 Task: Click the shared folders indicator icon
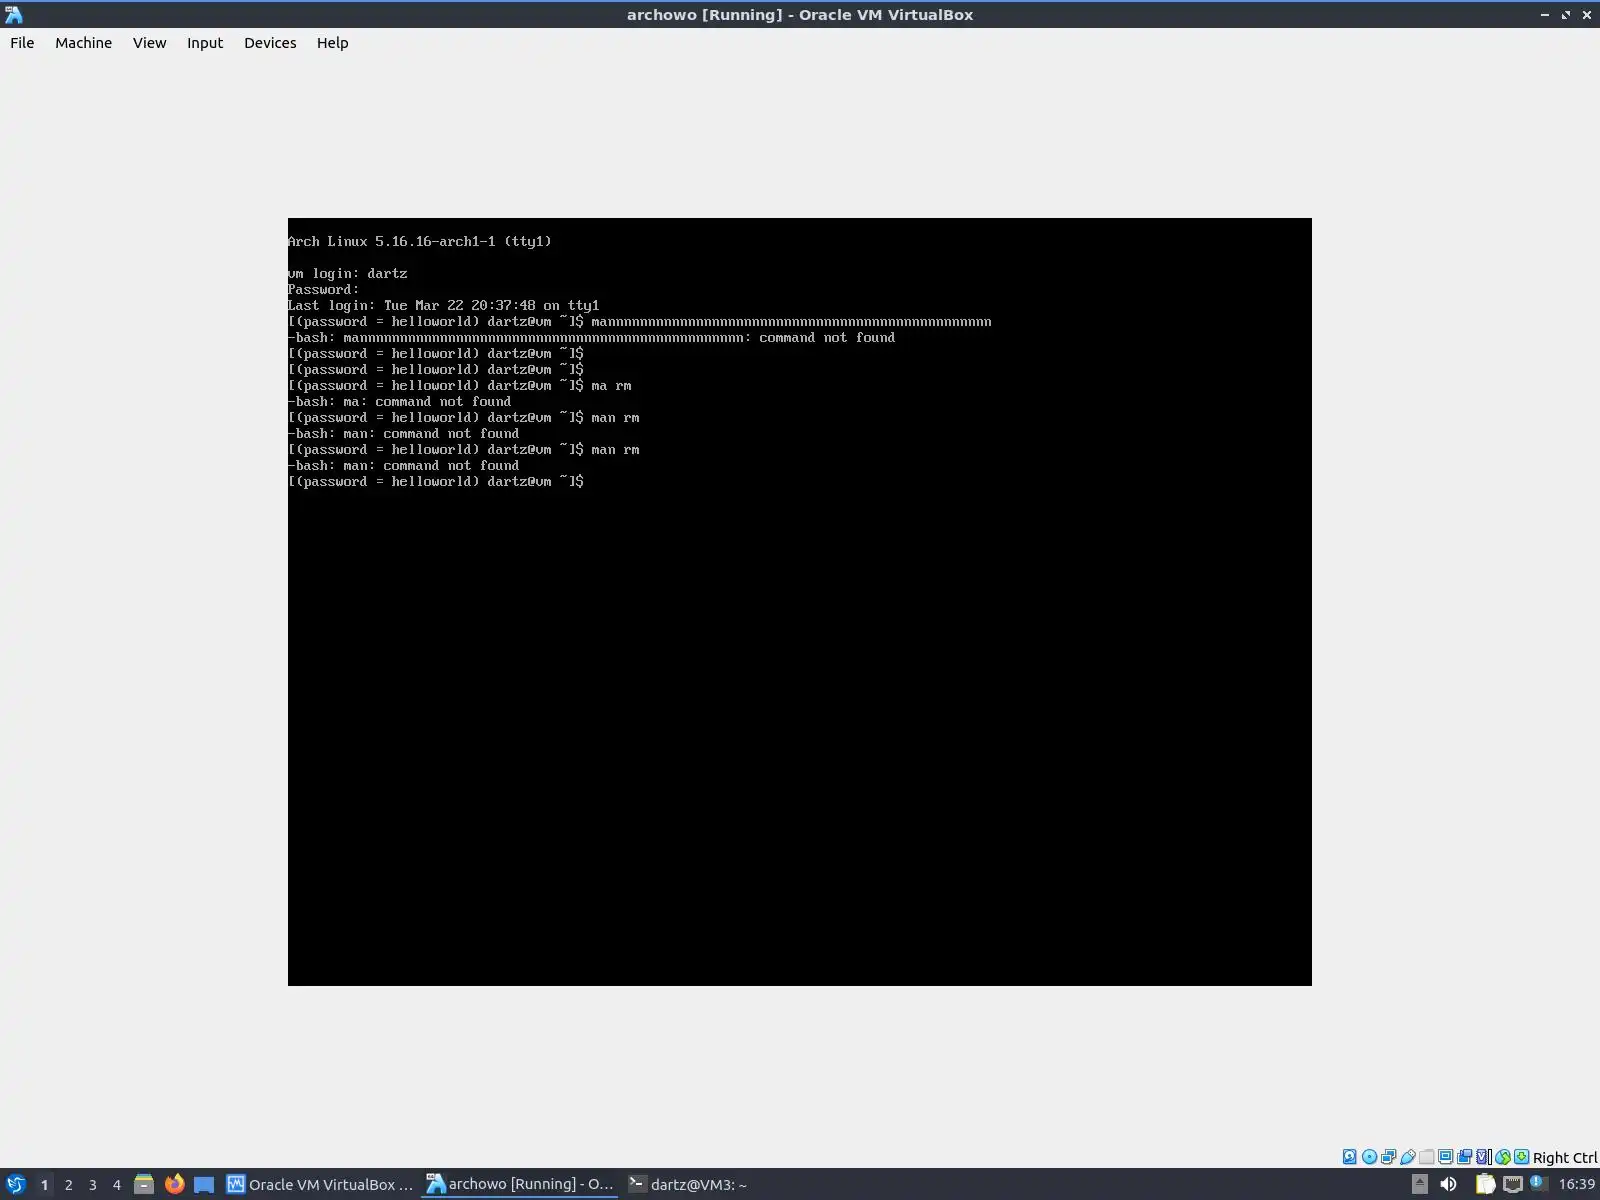coord(1426,1157)
